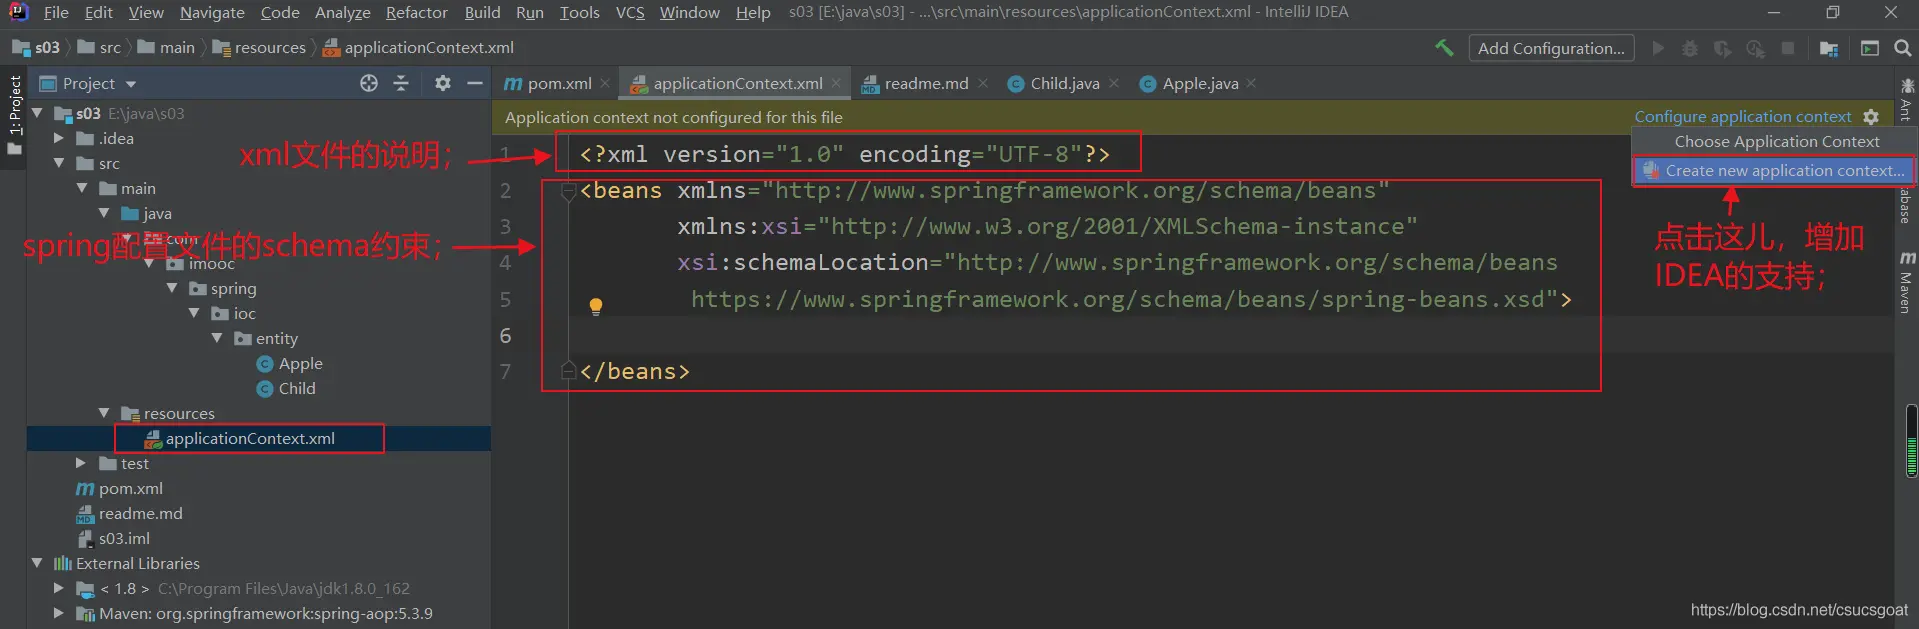This screenshot has width=1919, height=629.
Task: Click the gear next to Configure application context
Action: coord(1871,117)
